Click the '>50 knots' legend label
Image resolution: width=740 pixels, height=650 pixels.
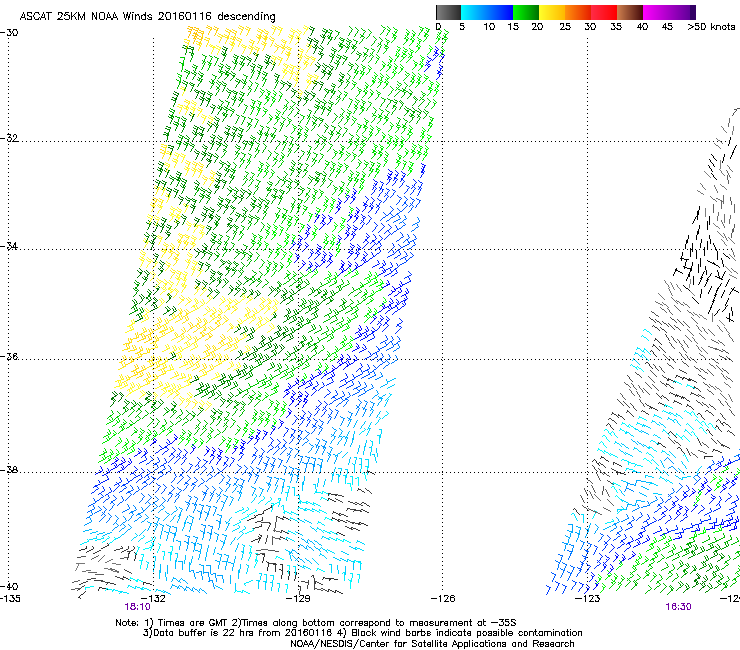(711, 27)
